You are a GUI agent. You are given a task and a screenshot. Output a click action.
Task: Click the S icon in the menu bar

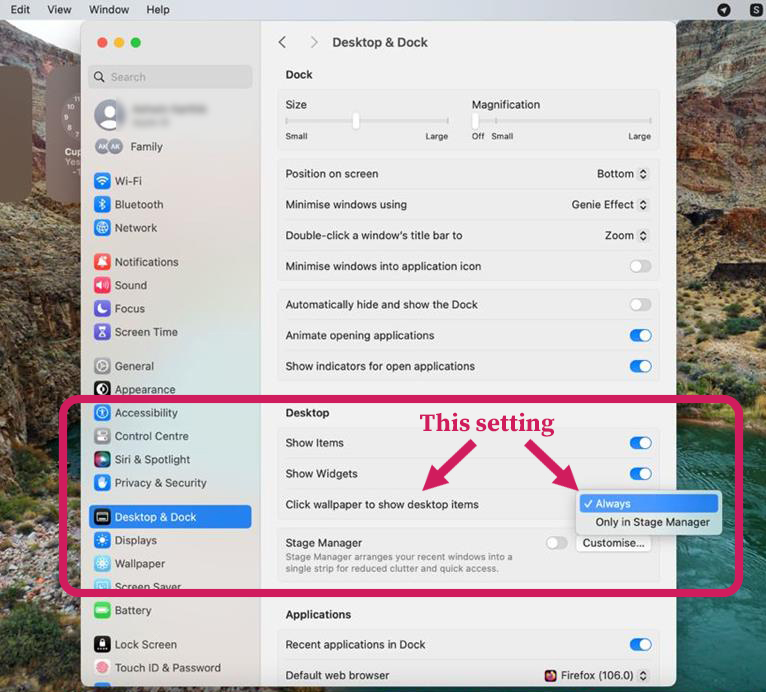756,10
